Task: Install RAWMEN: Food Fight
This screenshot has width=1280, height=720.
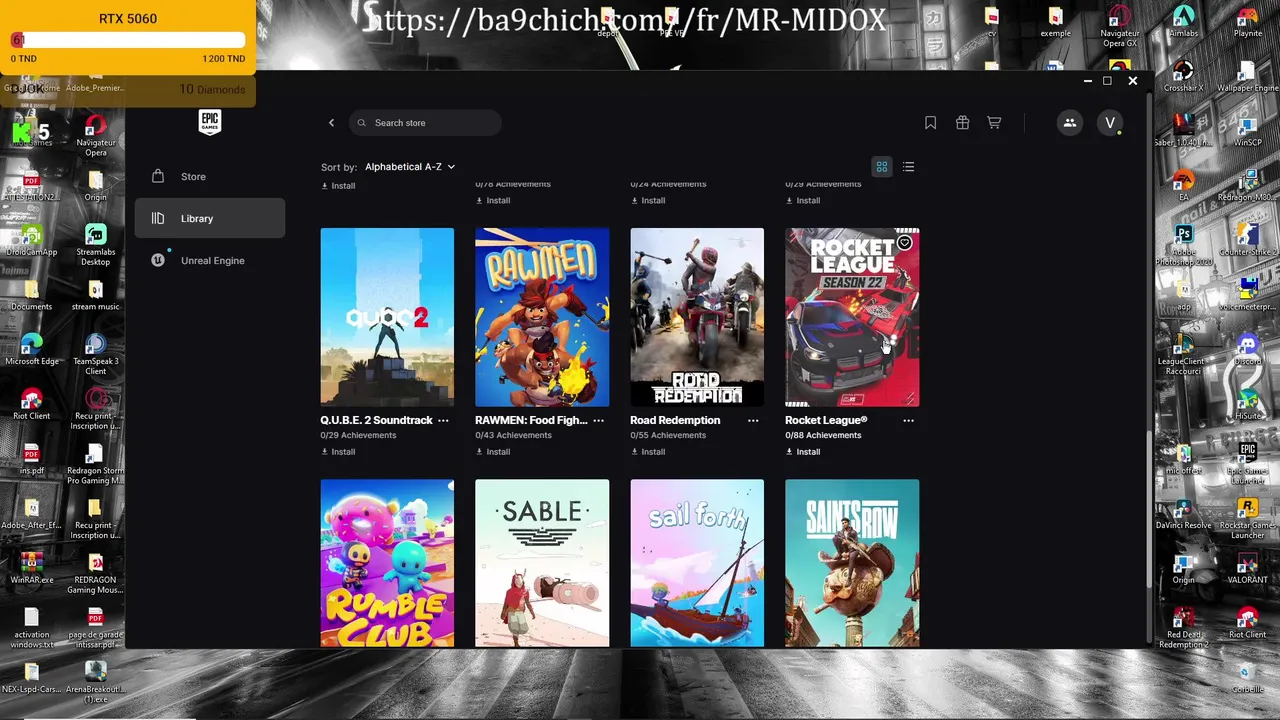Action: point(493,452)
